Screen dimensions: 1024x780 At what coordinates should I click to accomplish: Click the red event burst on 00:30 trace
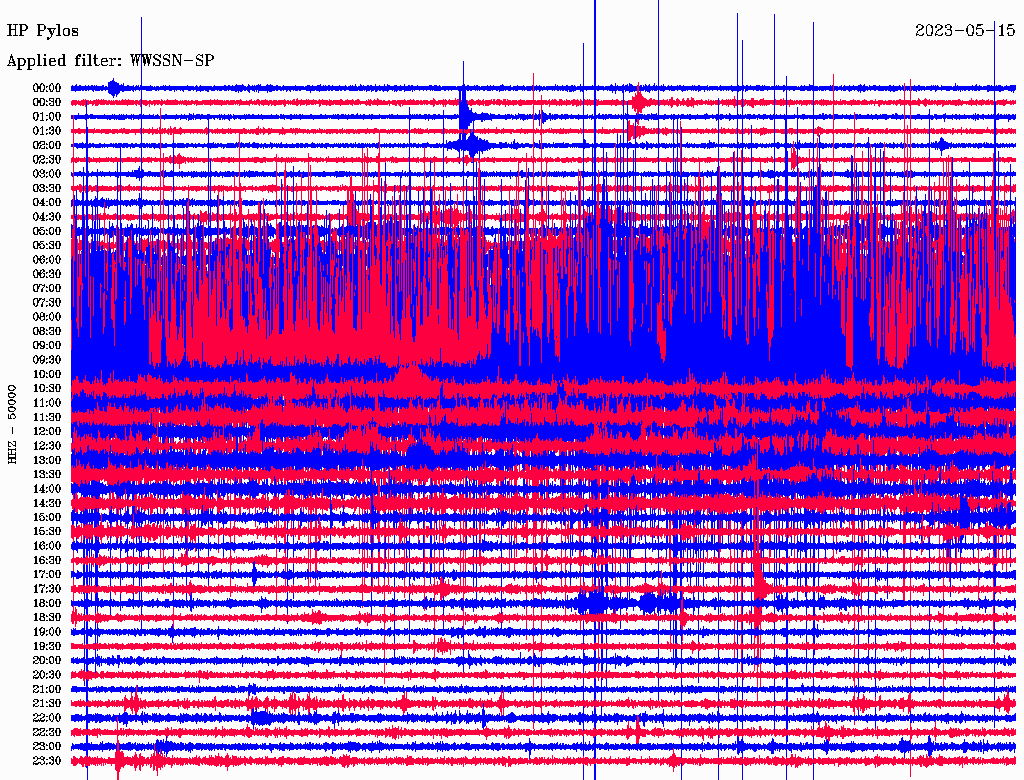click(639, 102)
